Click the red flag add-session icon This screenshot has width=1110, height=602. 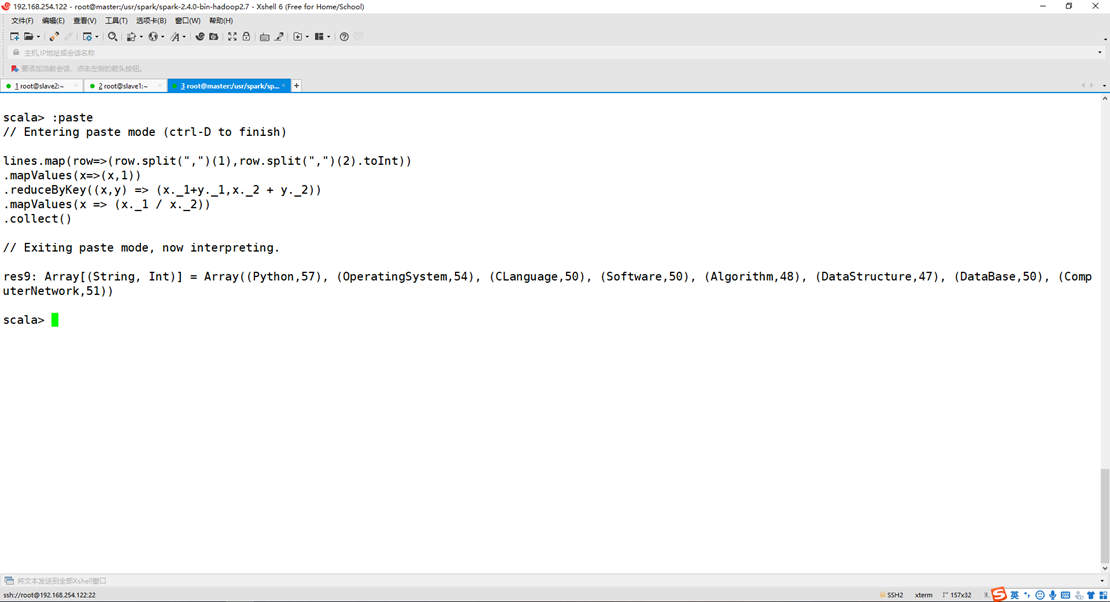[x=14, y=69]
